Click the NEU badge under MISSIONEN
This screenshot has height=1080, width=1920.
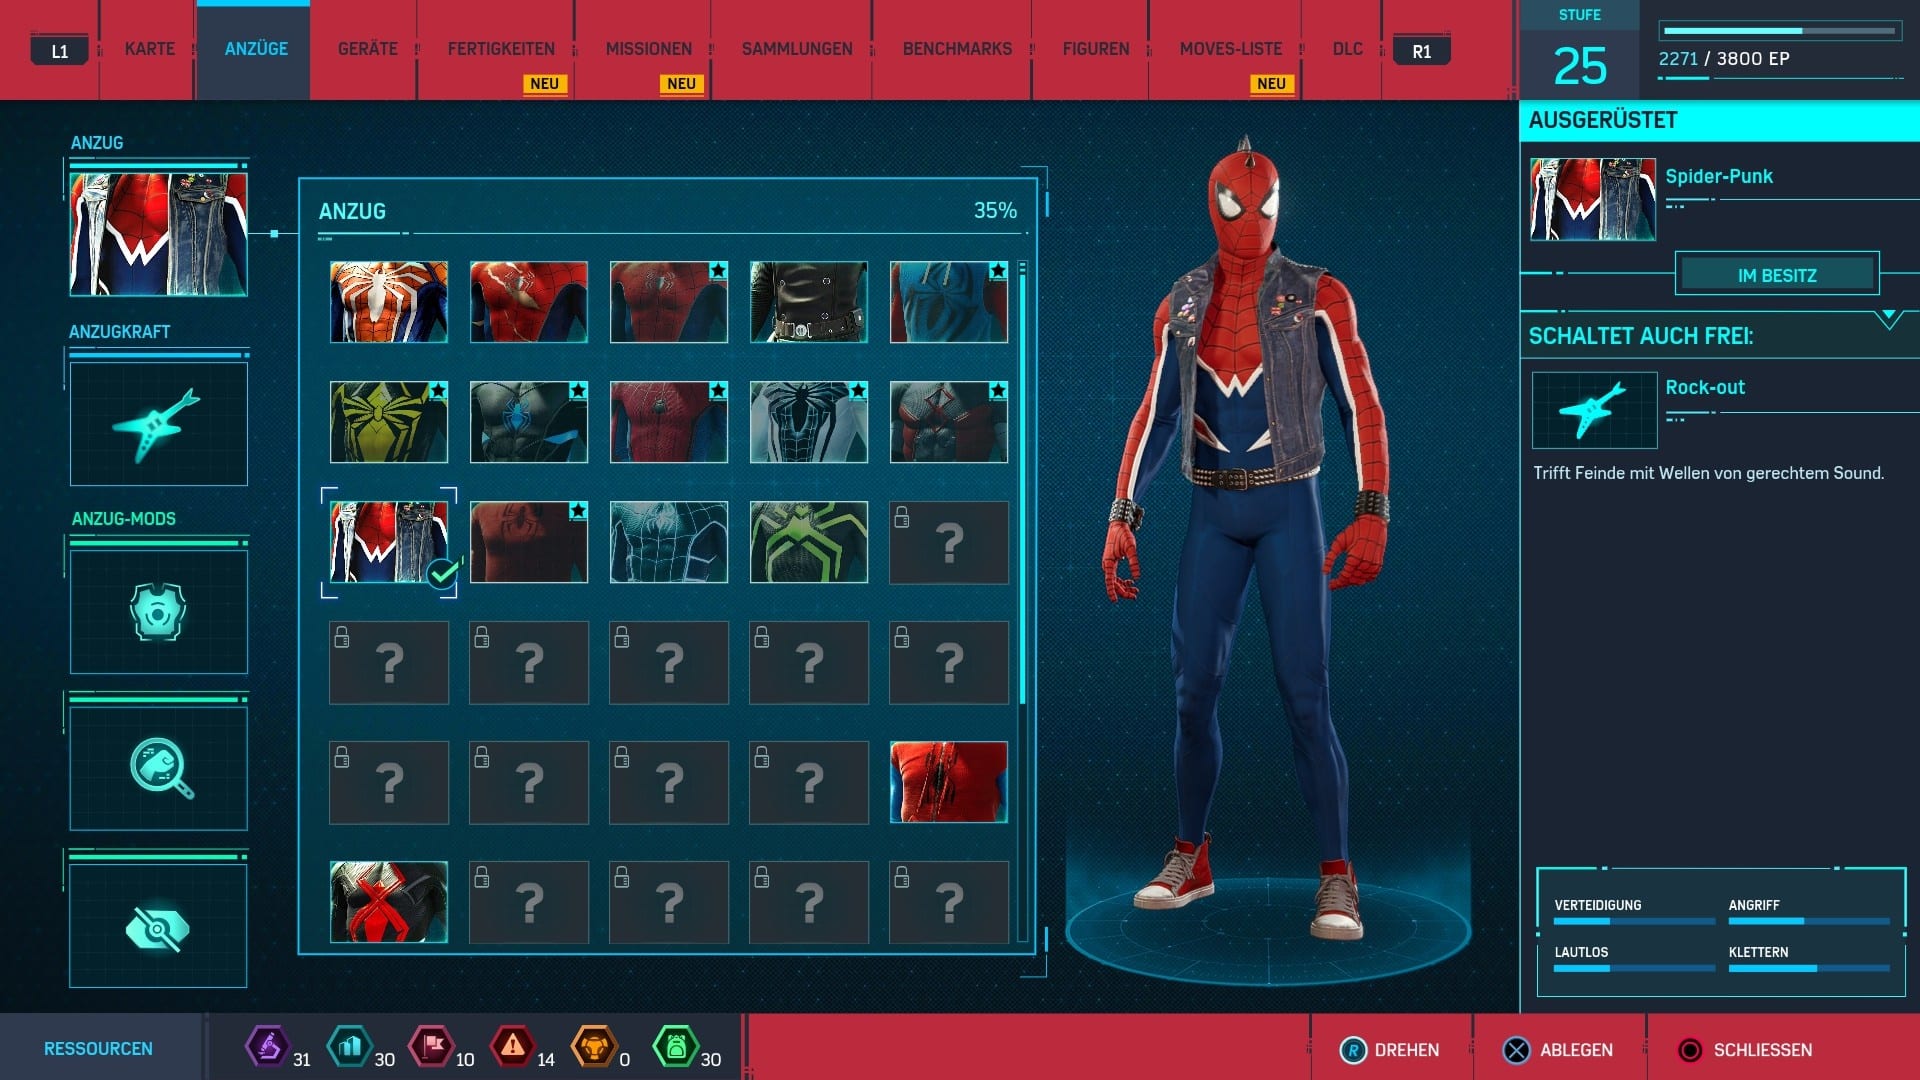click(681, 84)
